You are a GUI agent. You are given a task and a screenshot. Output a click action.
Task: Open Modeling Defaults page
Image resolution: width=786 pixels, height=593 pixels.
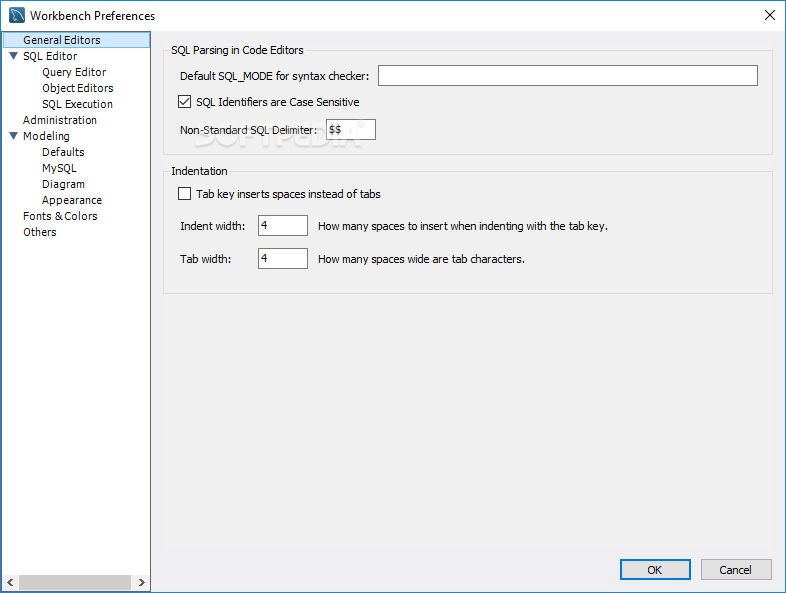pos(63,152)
